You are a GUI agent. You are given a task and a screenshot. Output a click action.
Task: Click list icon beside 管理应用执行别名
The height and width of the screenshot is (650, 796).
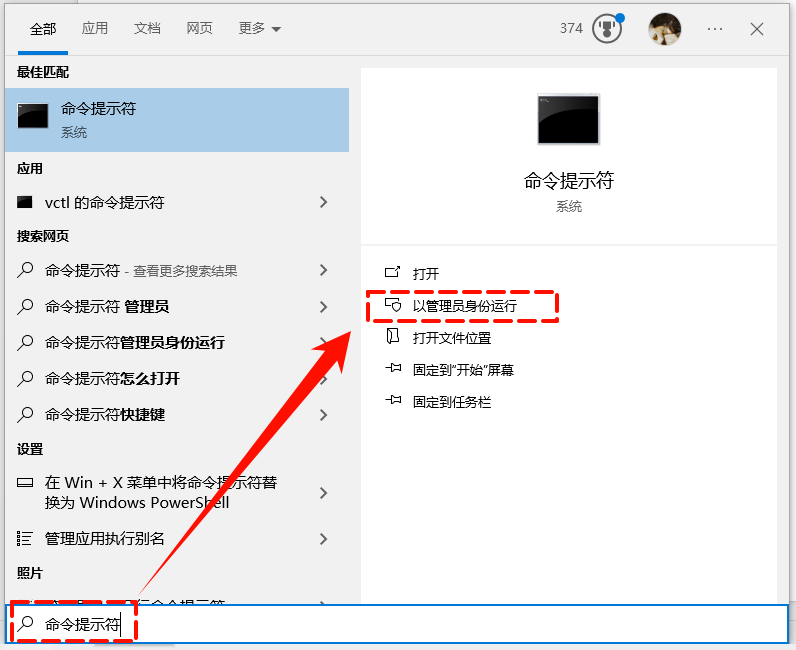[24, 538]
